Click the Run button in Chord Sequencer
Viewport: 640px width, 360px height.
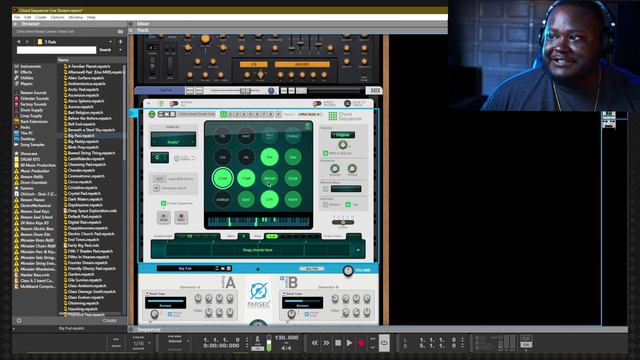pyautogui.click(x=164, y=217)
